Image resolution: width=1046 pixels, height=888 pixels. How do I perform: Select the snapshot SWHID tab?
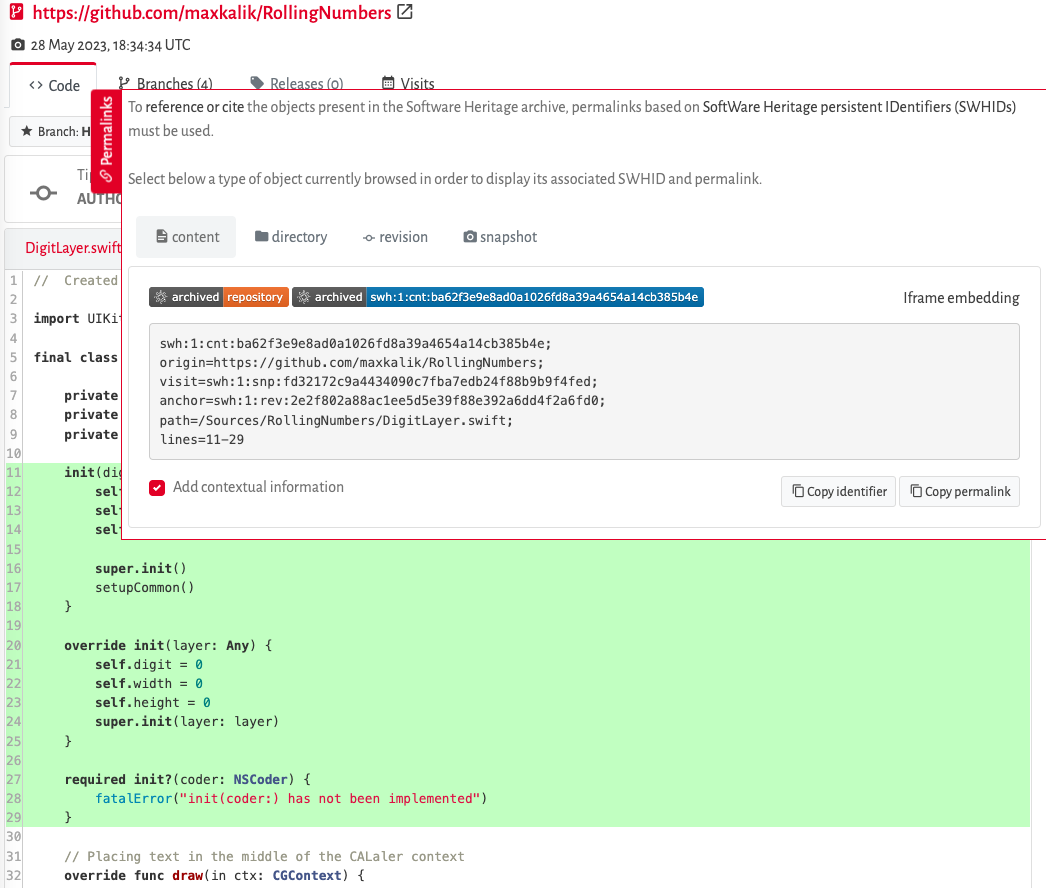pyautogui.click(x=500, y=237)
